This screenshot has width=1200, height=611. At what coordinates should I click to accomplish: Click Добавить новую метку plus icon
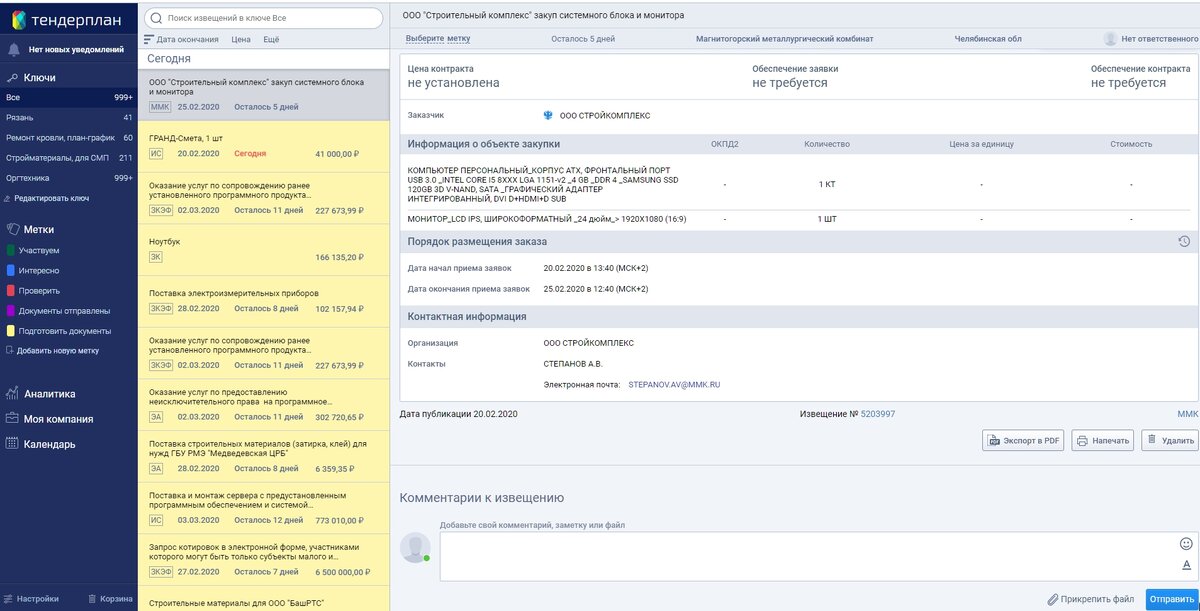10,350
